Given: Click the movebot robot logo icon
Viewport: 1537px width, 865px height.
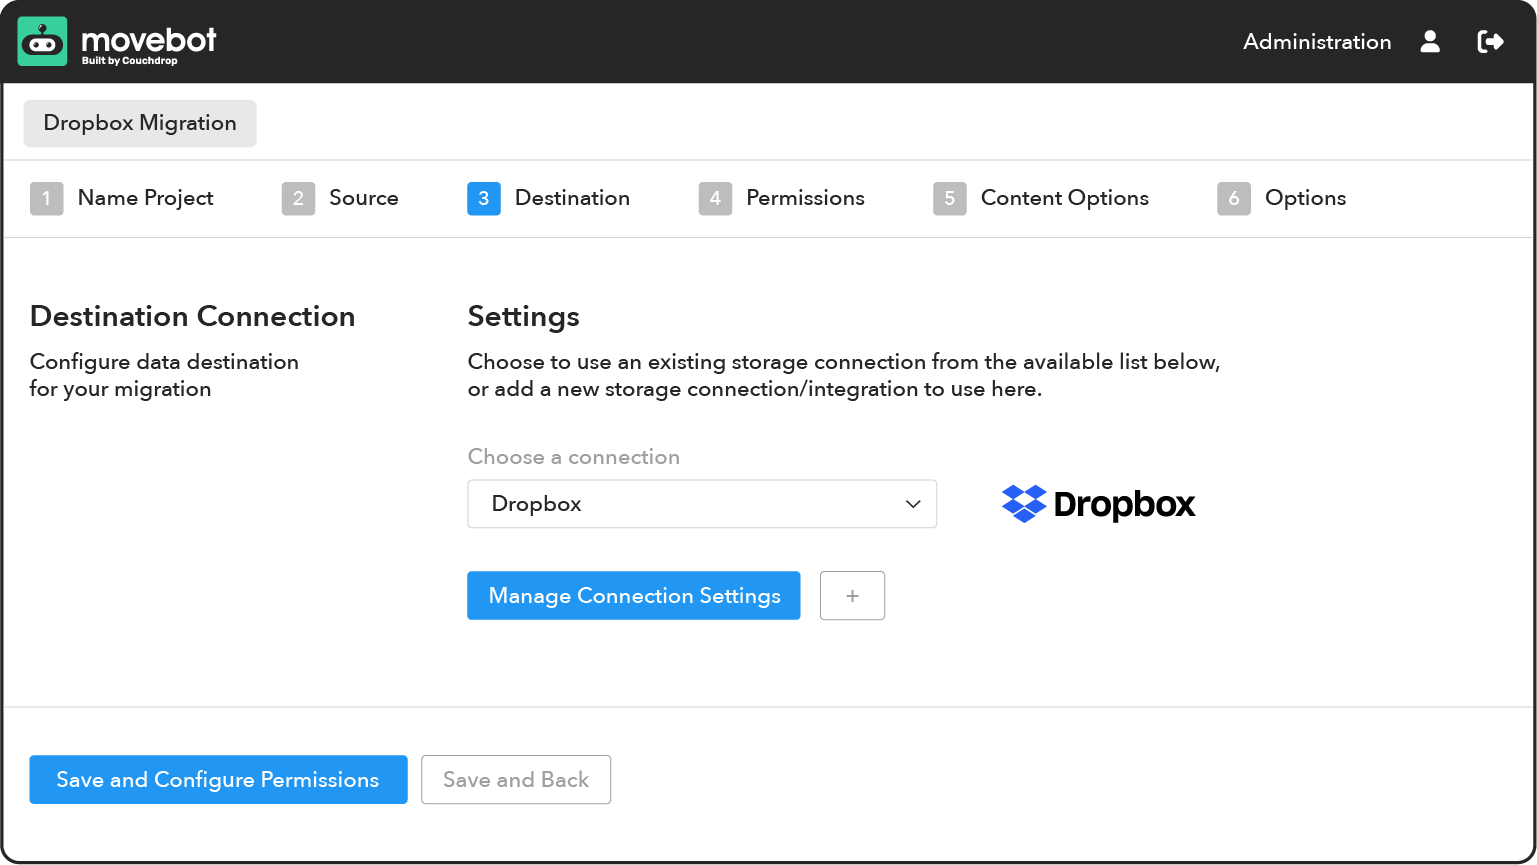Looking at the screenshot, I should pyautogui.click(x=42, y=42).
